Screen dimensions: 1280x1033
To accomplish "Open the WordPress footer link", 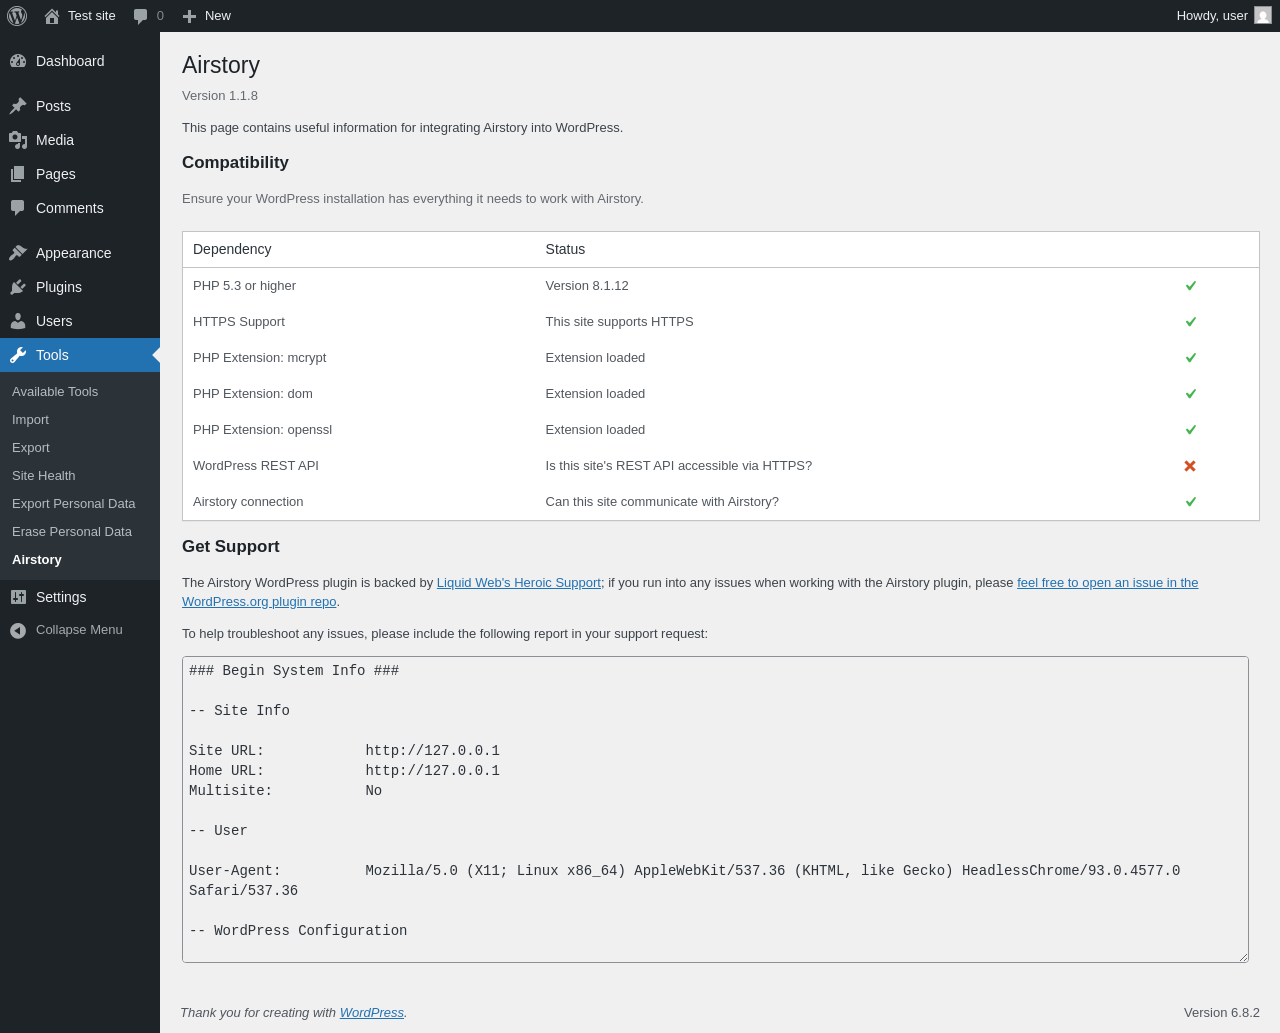I will tap(372, 1013).
